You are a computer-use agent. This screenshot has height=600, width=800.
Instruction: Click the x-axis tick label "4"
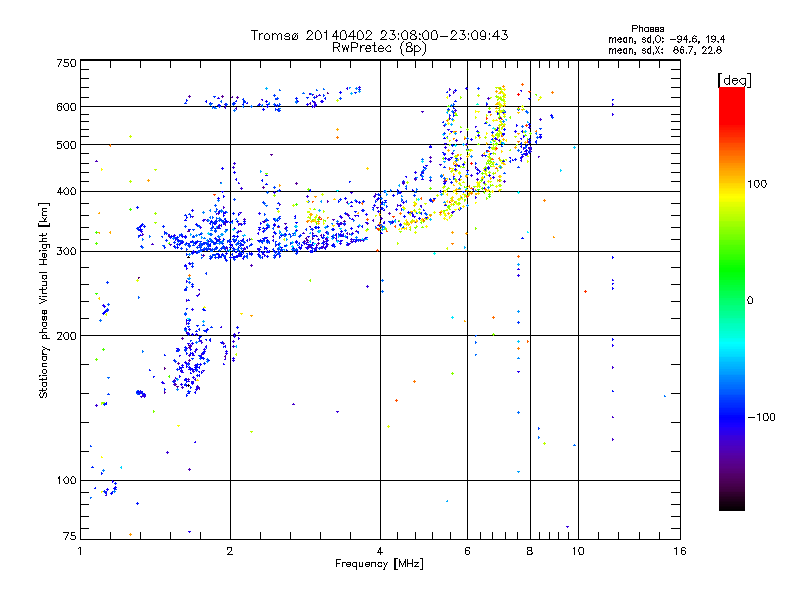[380, 551]
